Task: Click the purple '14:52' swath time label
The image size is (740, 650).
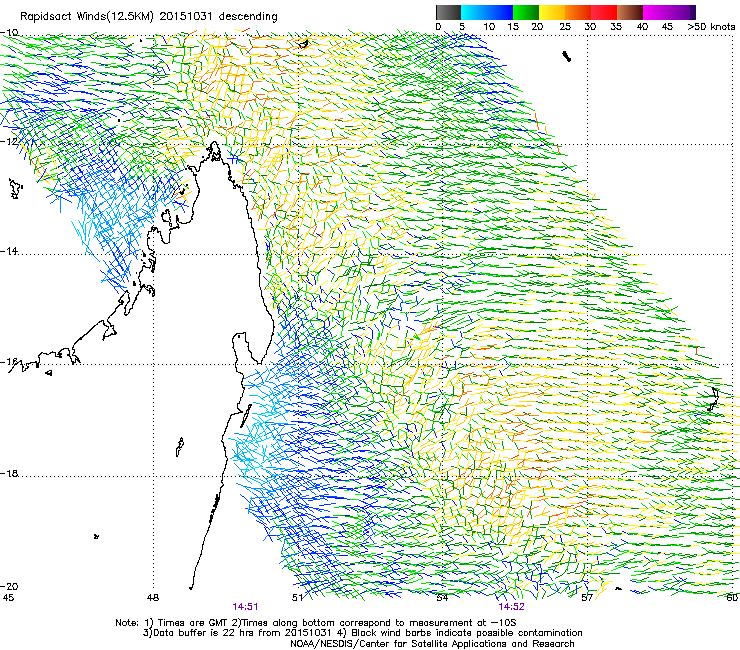Action: click(512, 607)
